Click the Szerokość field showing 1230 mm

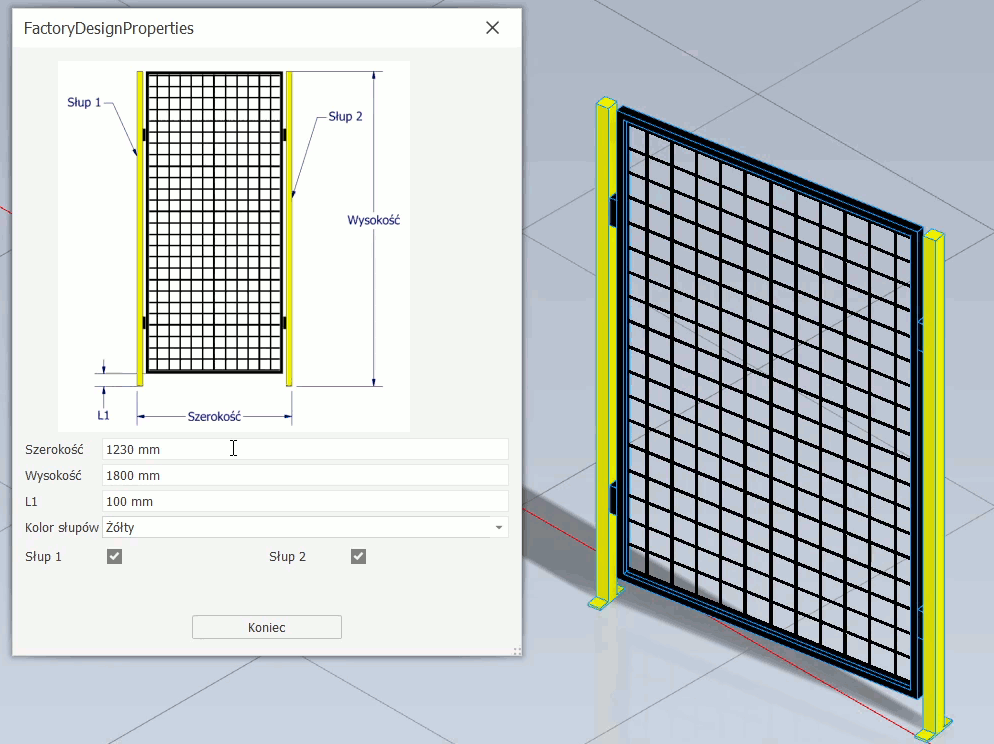tap(305, 450)
